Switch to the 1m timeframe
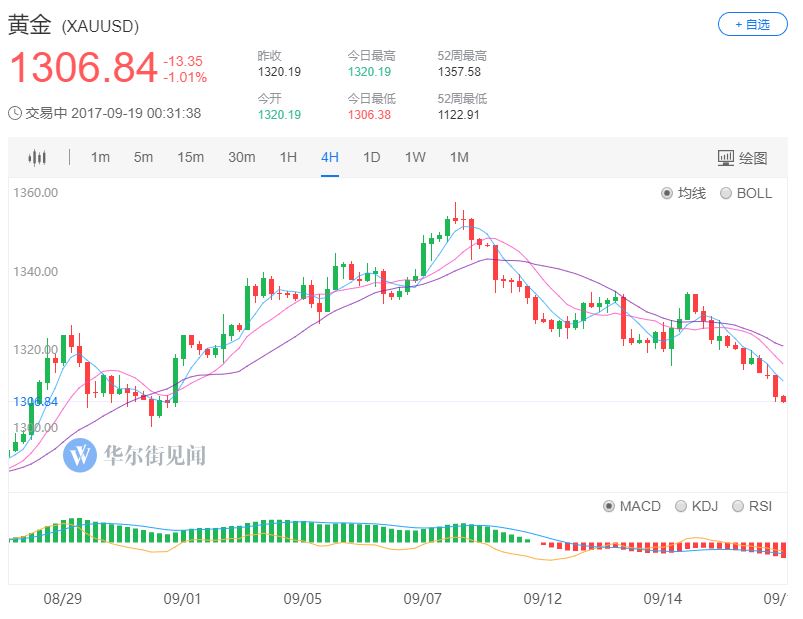This screenshot has width=803, height=619. coord(99,157)
